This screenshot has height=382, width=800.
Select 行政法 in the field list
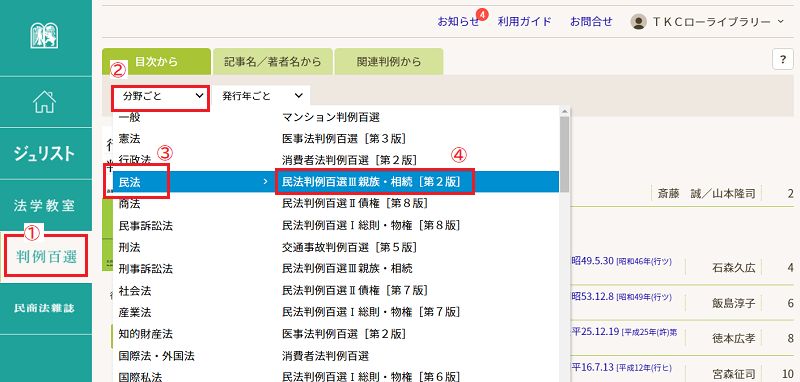pos(135,160)
